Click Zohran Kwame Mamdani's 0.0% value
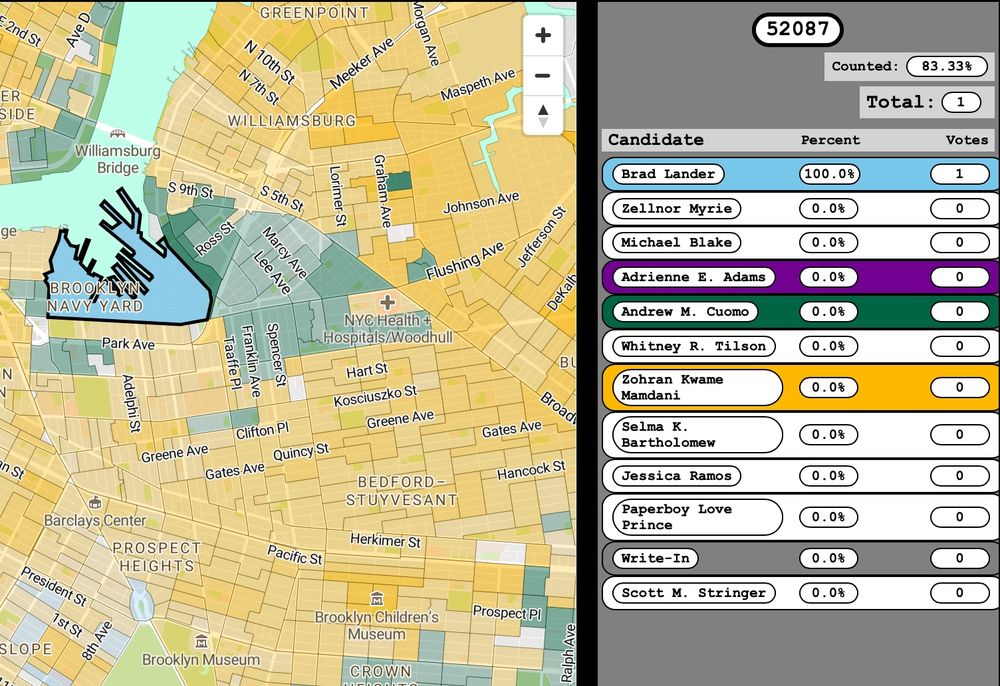The height and width of the screenshot is (686, 1000). tap(828, 387)
